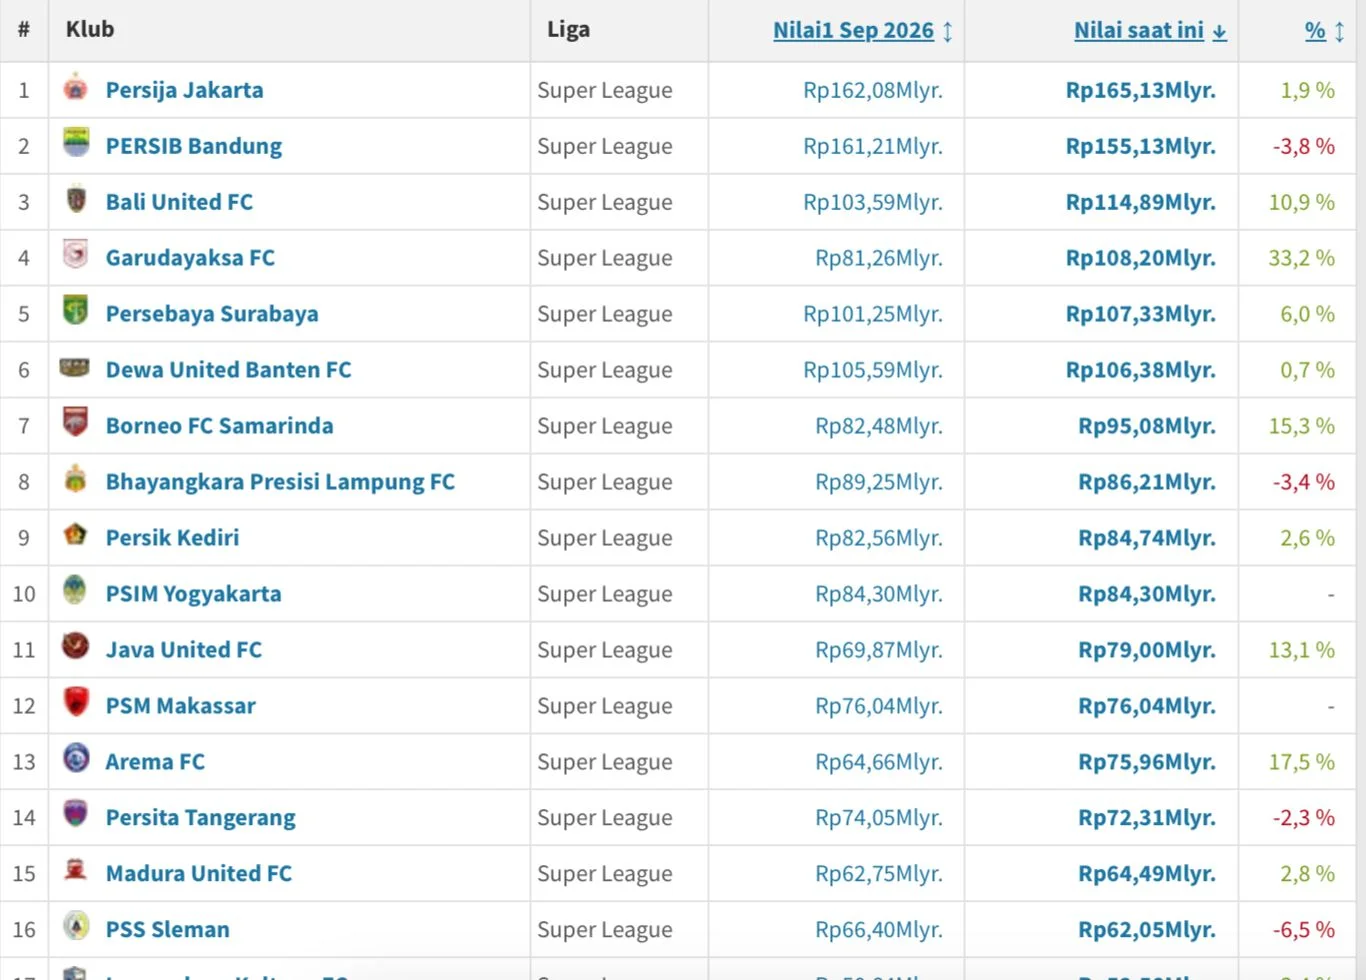
Task: Click the Bhayangkara Presisi Lampung FC crest
Action: 75,479
